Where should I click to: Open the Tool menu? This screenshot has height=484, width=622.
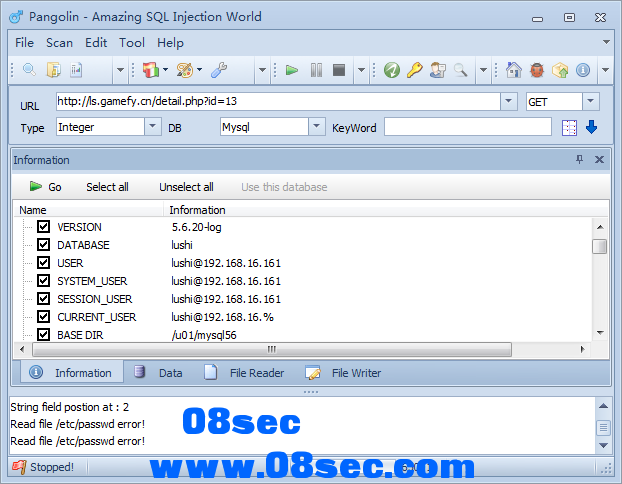[x=132, y=43]
